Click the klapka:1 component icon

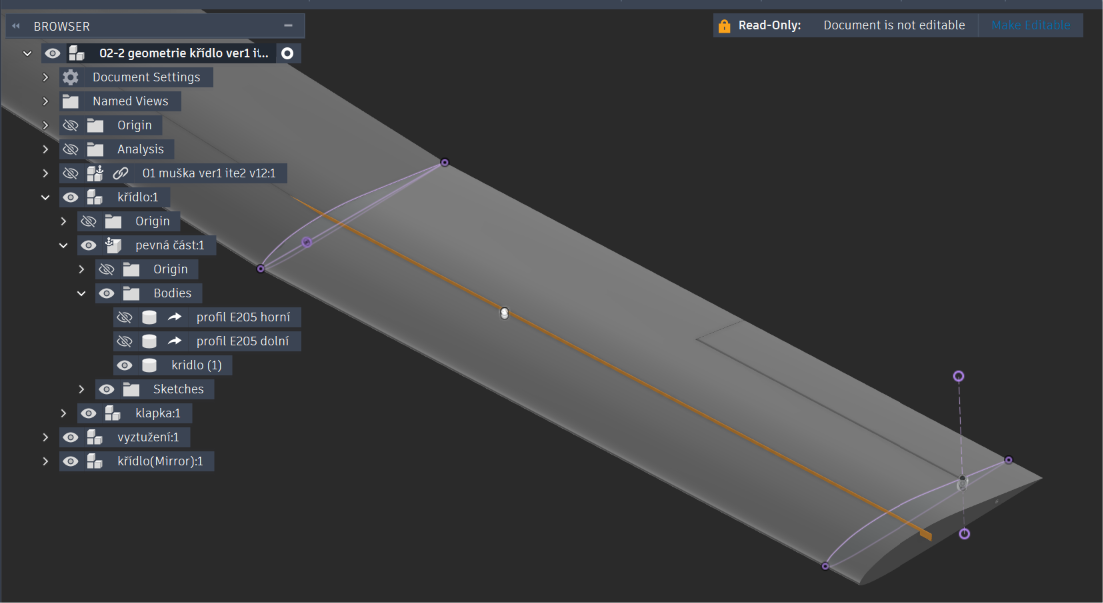point(113,413)
